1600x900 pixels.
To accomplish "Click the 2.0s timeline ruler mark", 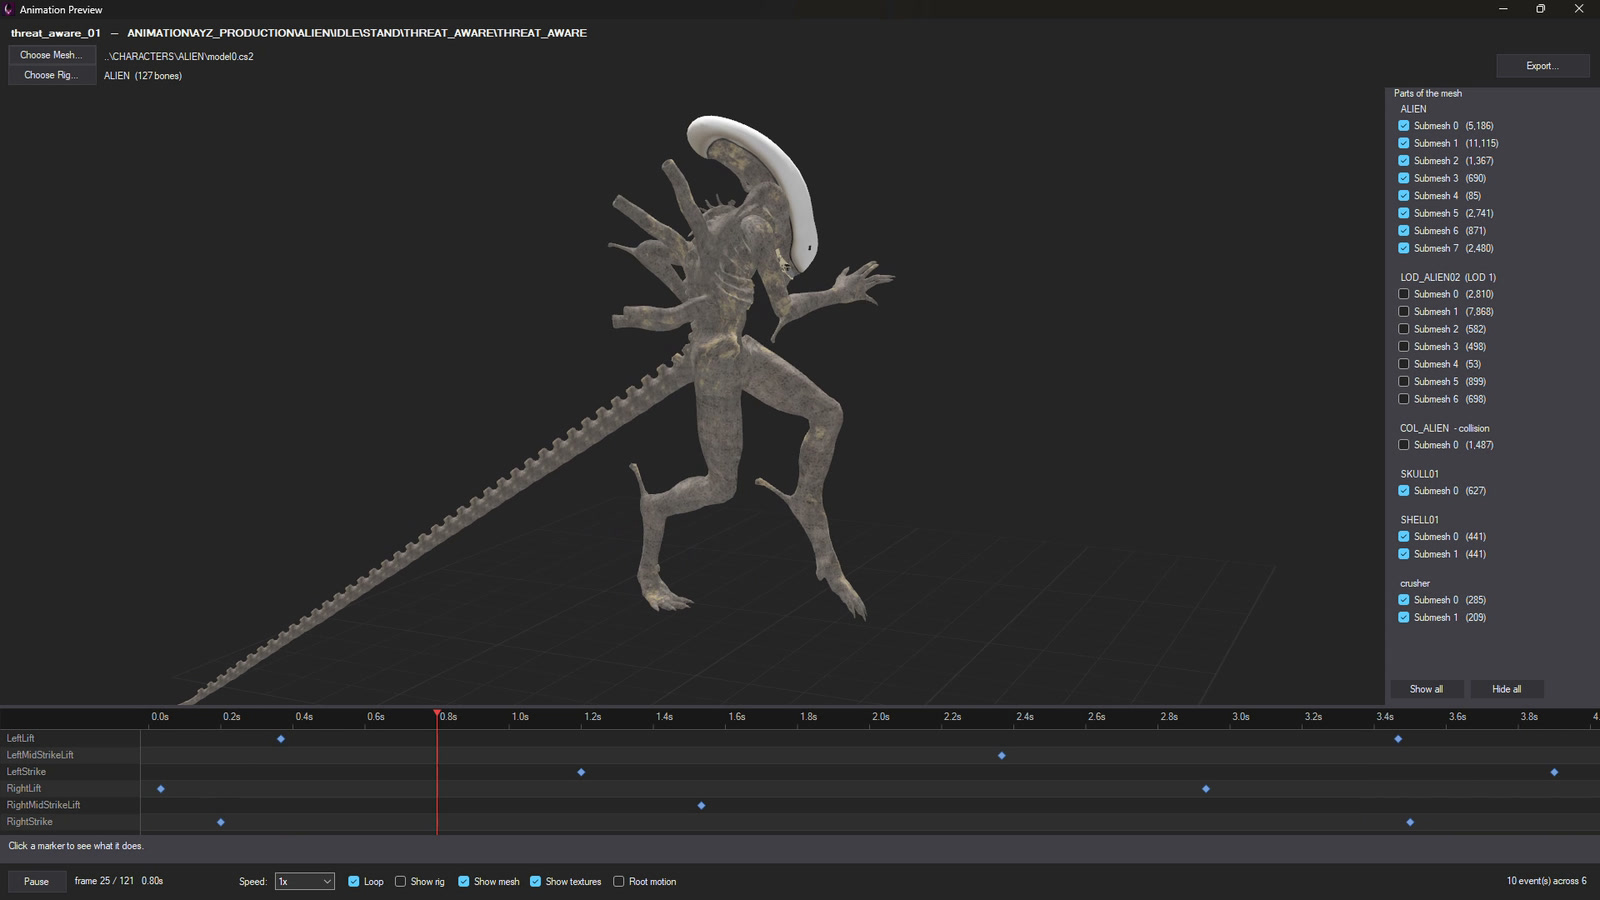I will (x=880, y=717).
